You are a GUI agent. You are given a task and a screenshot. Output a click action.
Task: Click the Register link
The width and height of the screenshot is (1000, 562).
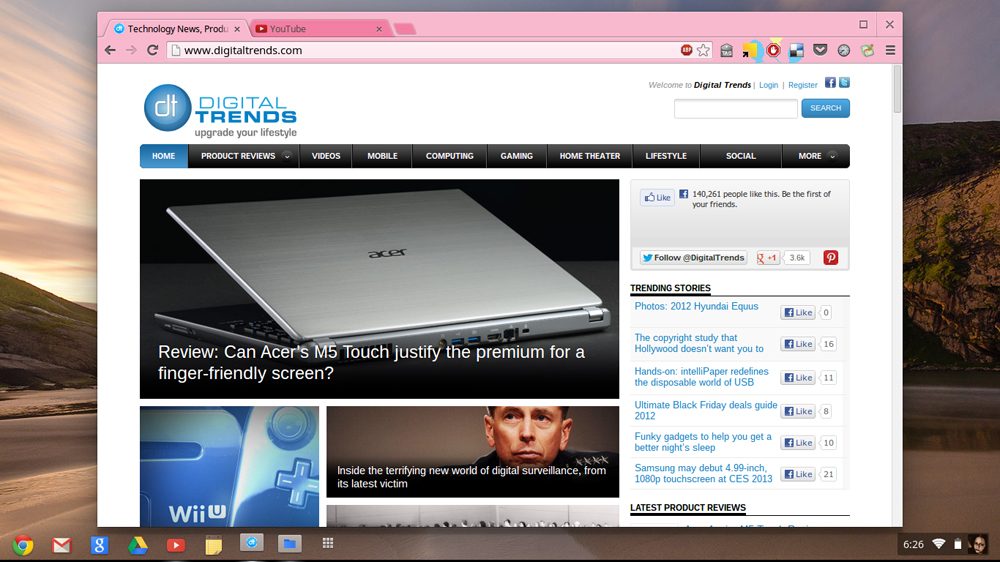(802, 85)
